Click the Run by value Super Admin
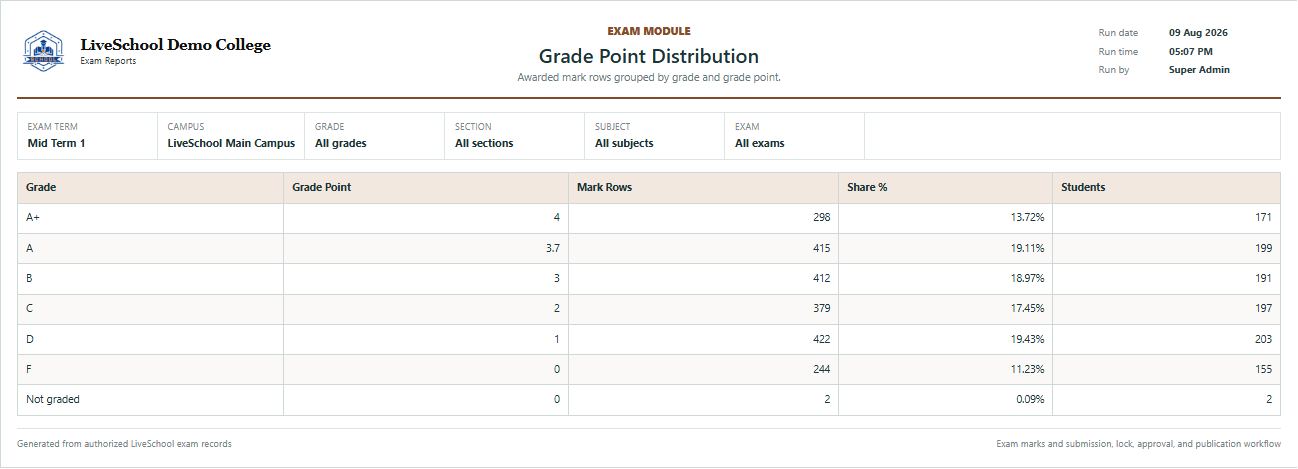The image size is (1298, 469). (x=1199, y=70)
